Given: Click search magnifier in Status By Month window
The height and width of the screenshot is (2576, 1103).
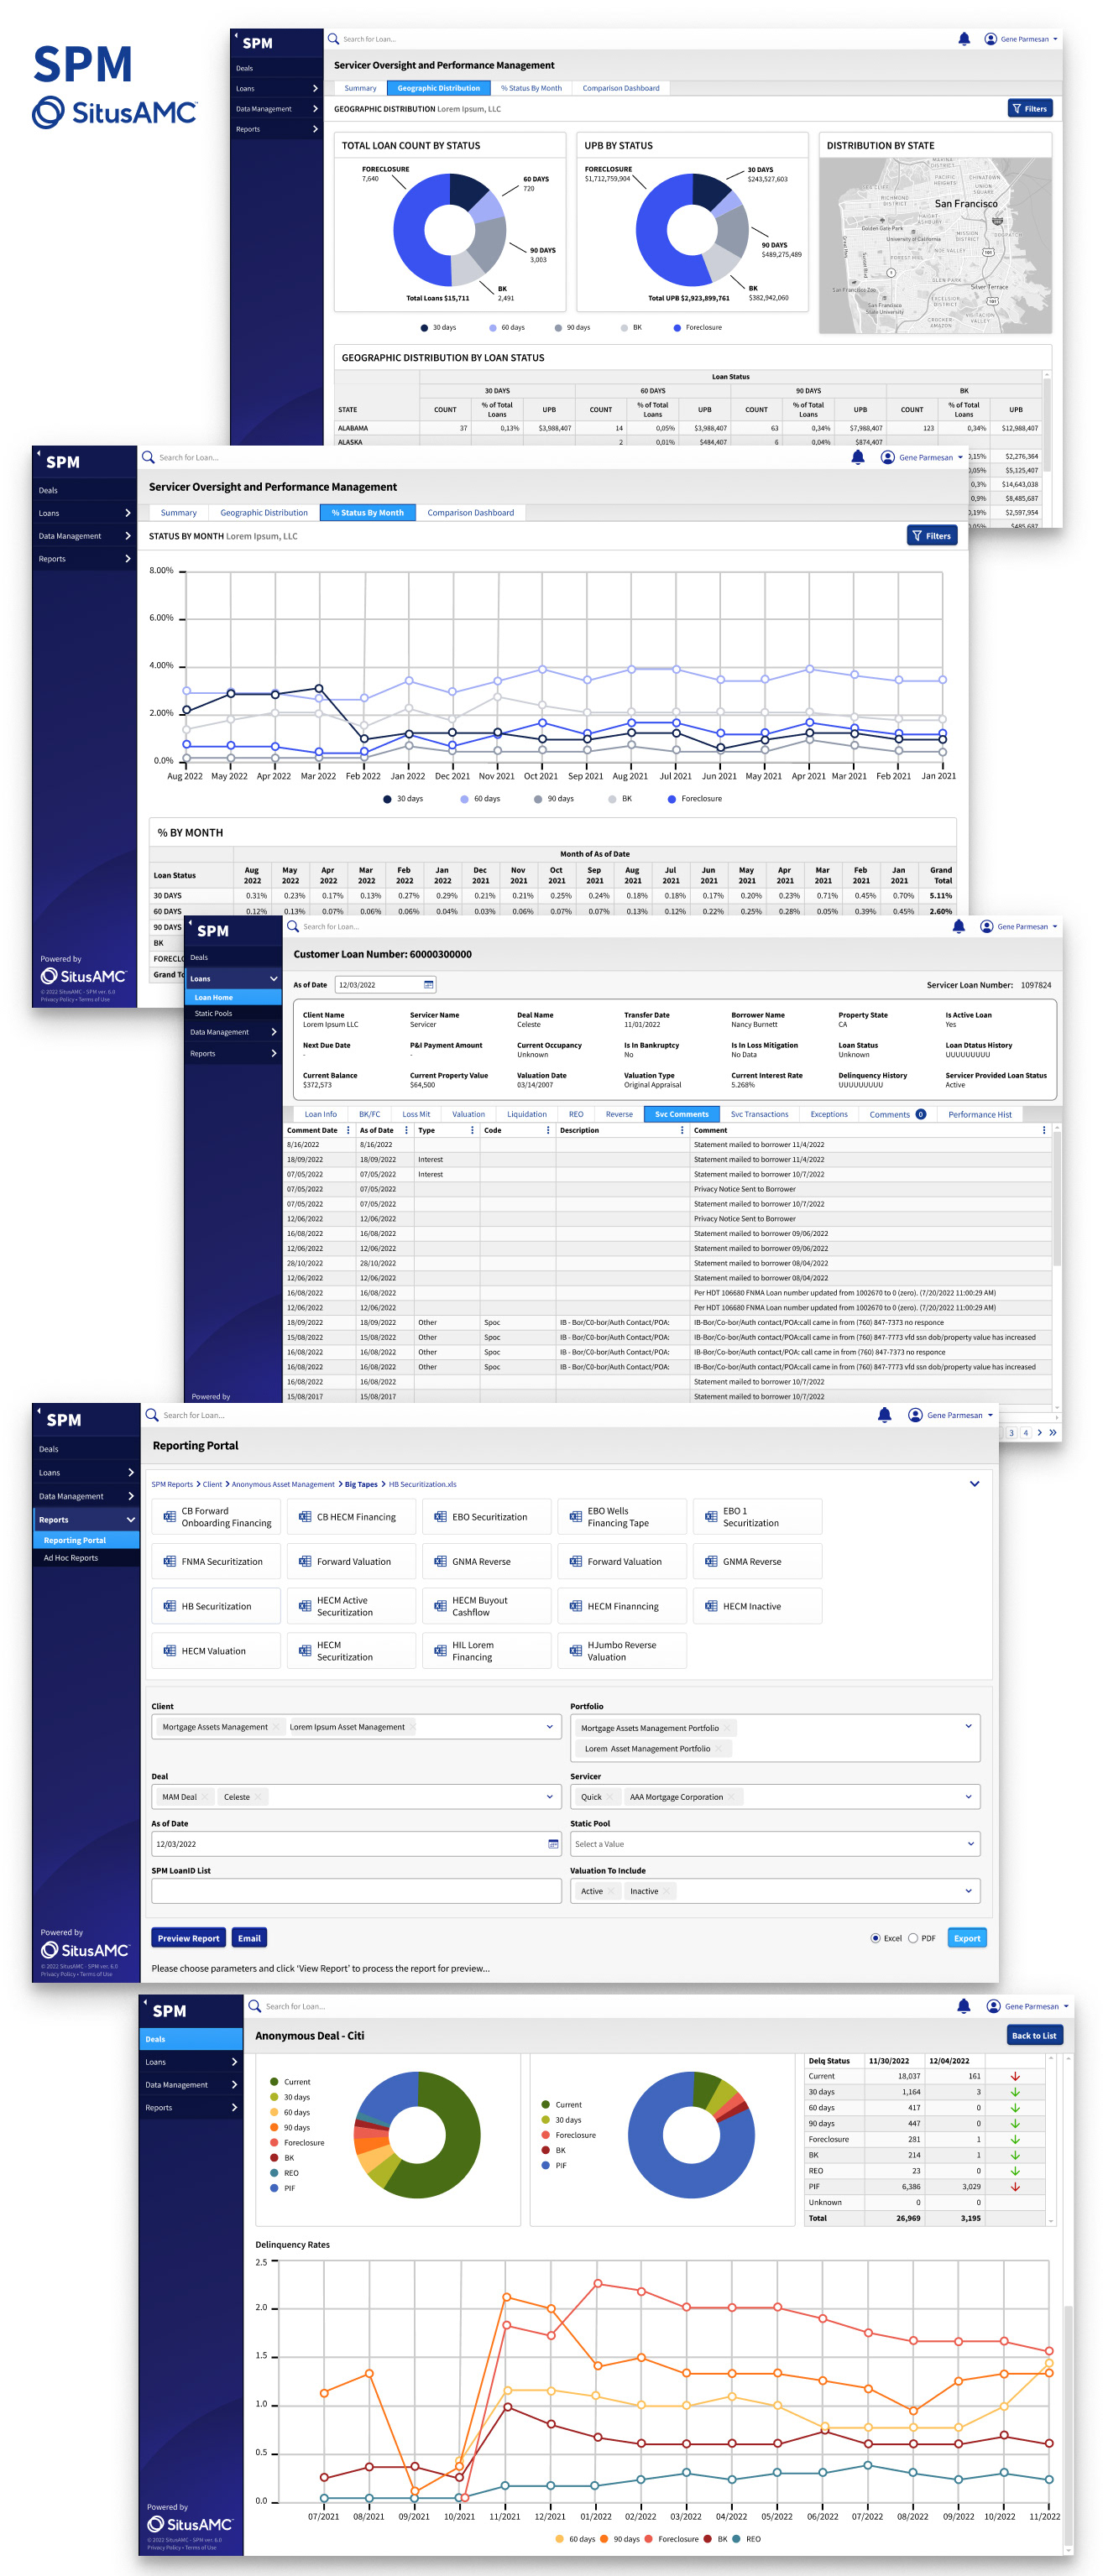Looking at the screenshot, I should tap(148, 457).
